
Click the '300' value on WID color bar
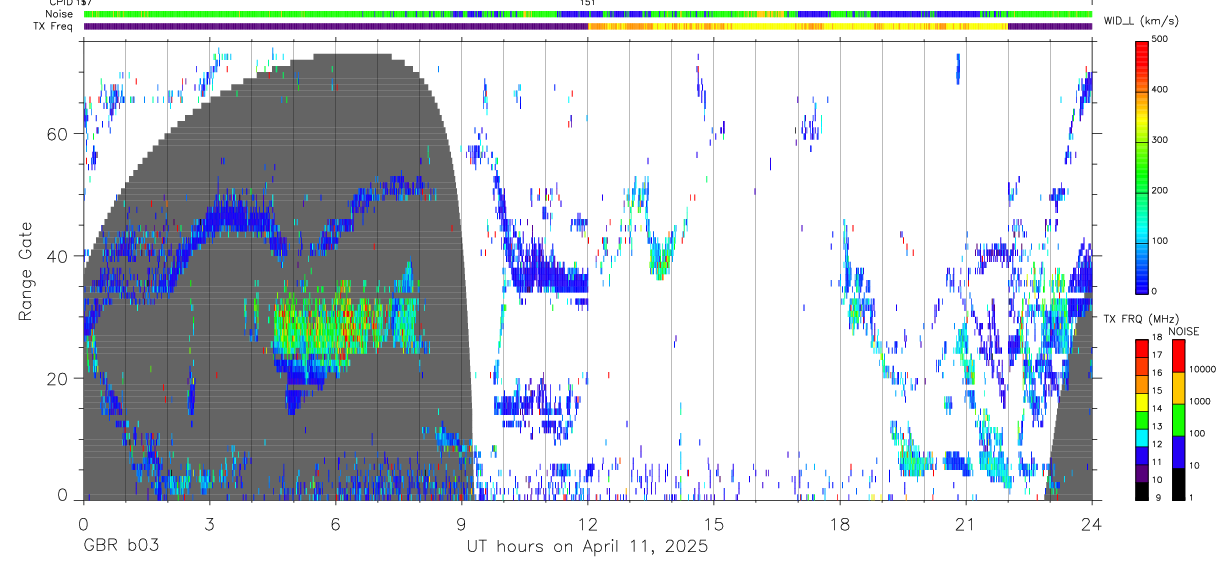(x=1160, y=140)
